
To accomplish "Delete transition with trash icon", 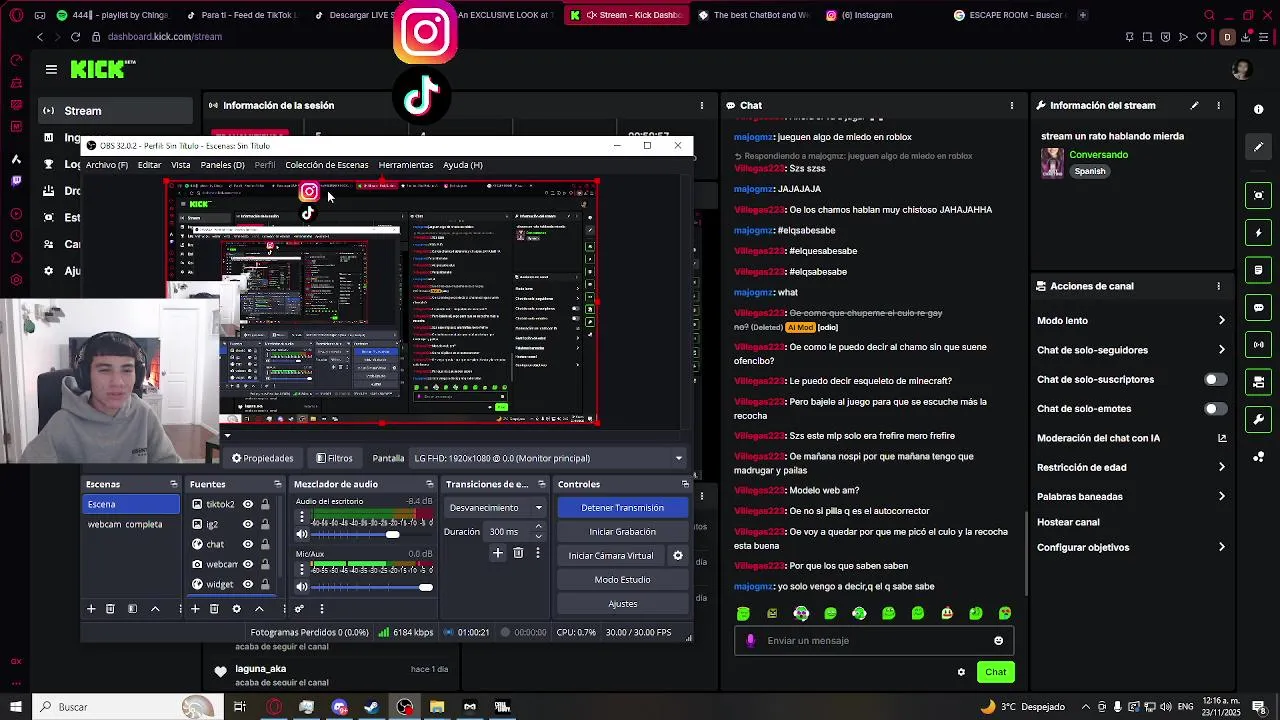I will click(518, 553).
